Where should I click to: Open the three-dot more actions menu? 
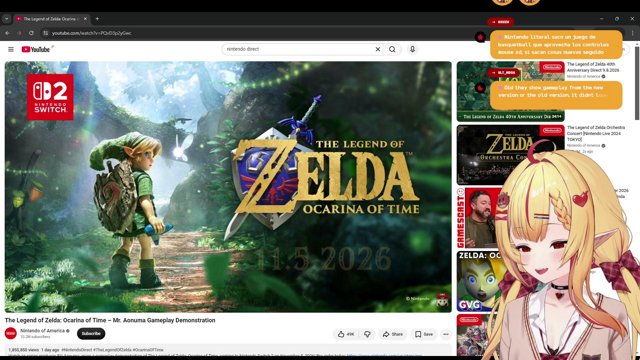pos(446,334)
